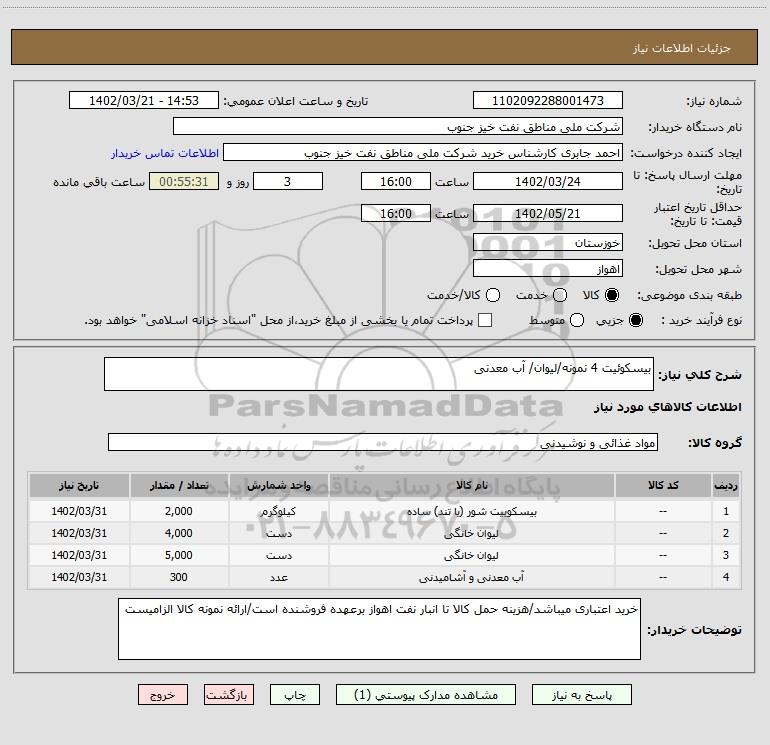The image size is (770, 745).
Task: Click the کیلوگرم unit cell
Action: (x=278, y=511)
